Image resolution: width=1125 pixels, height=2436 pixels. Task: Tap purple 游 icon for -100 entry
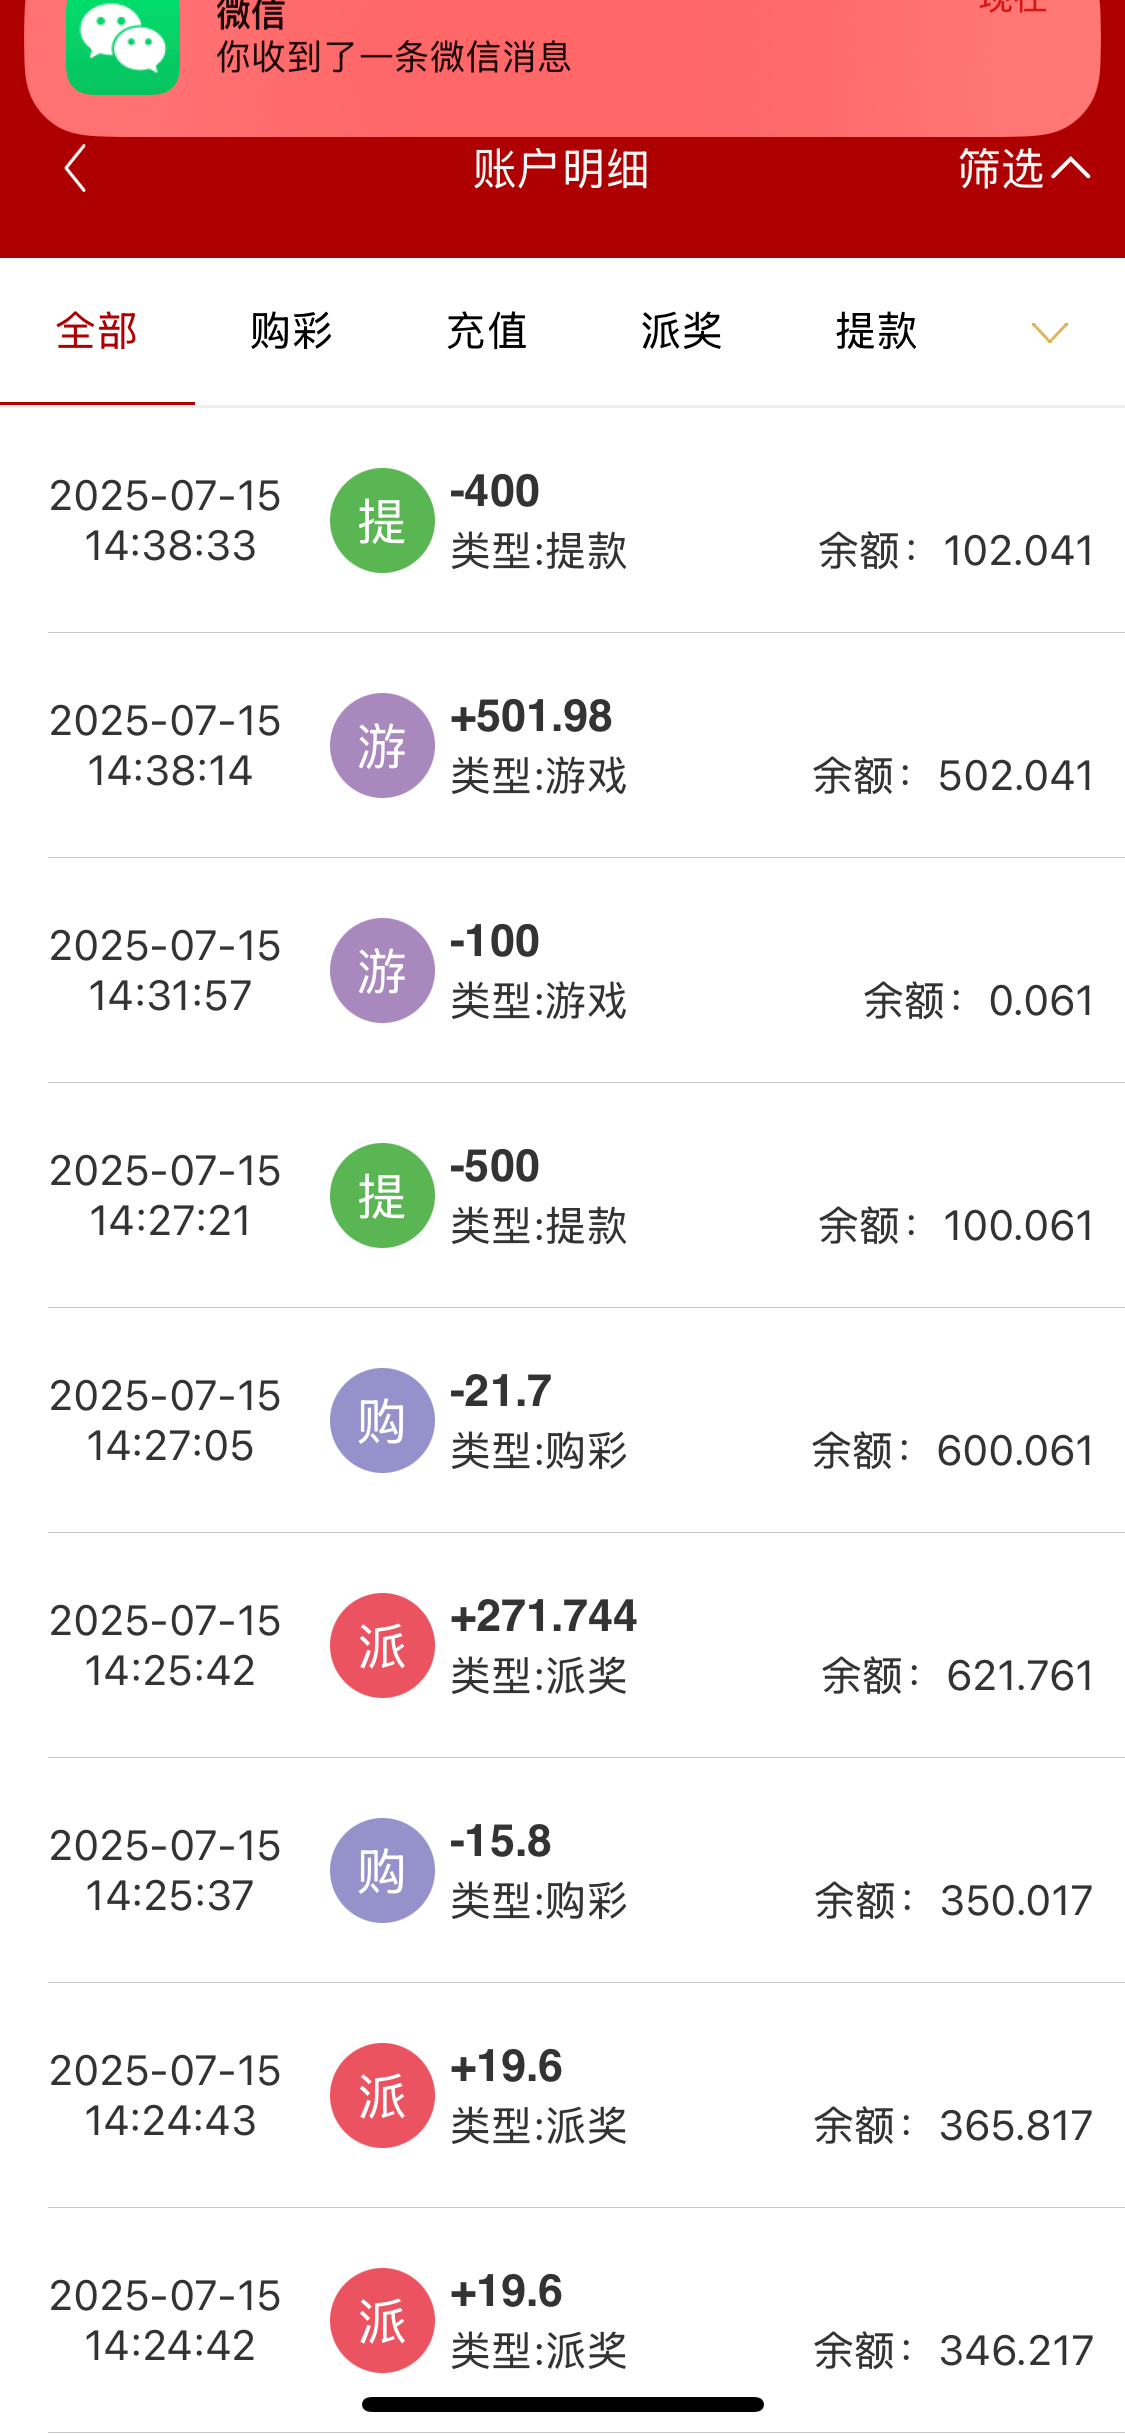point(382,971)
